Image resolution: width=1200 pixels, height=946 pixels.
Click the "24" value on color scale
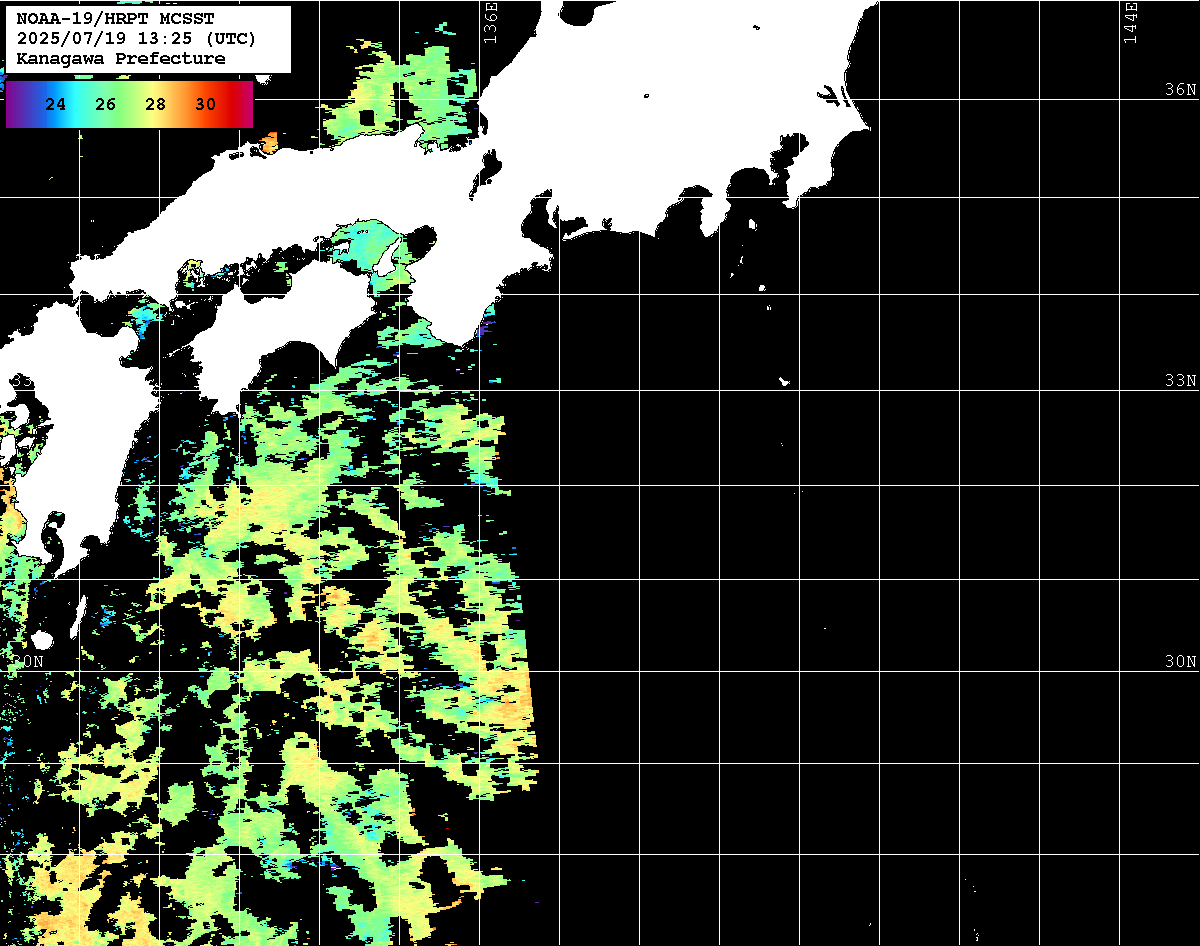[56, 104]
